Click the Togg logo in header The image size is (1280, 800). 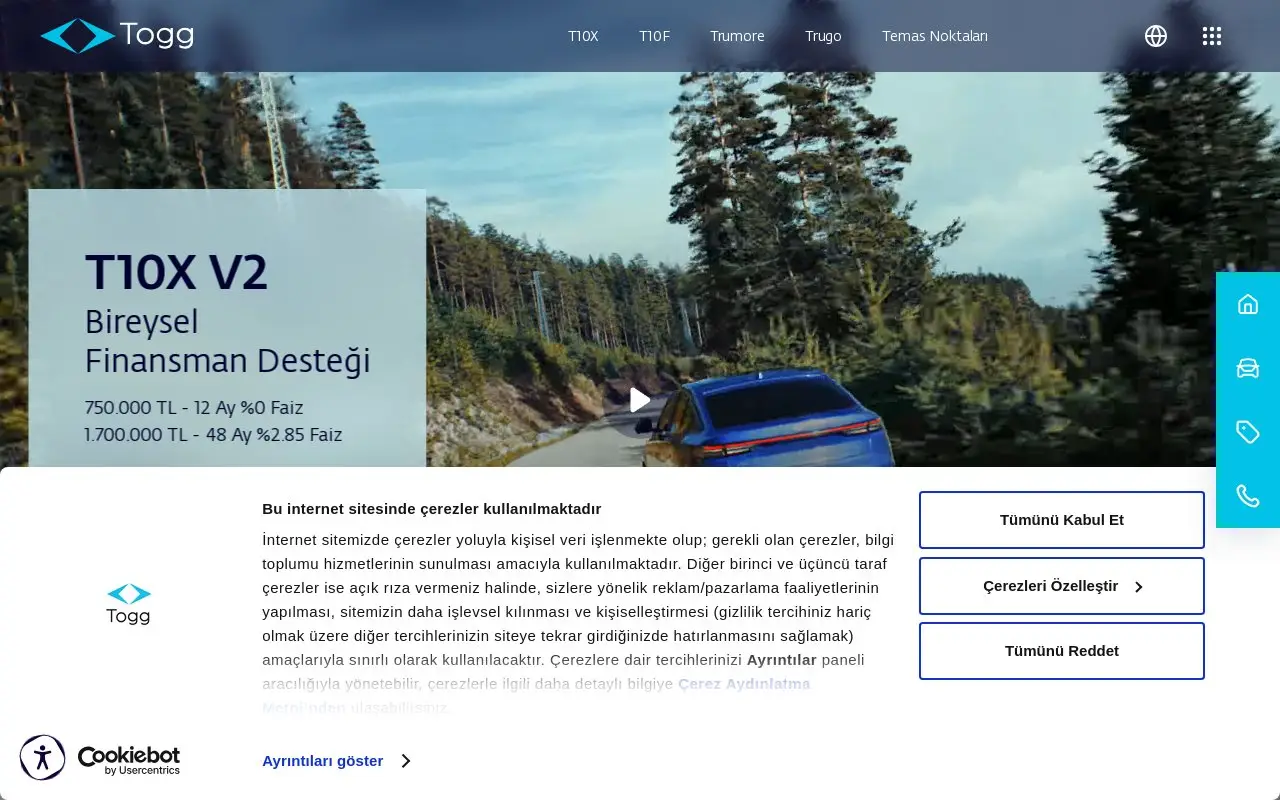coord(117,35)
